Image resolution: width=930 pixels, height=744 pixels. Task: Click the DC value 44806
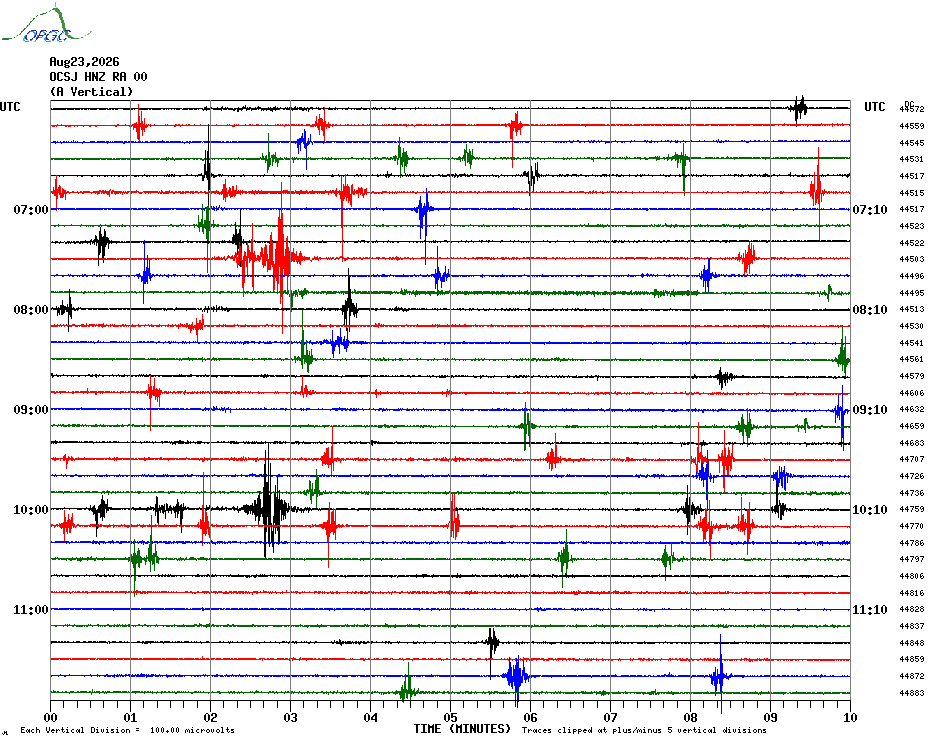point(912,576)
